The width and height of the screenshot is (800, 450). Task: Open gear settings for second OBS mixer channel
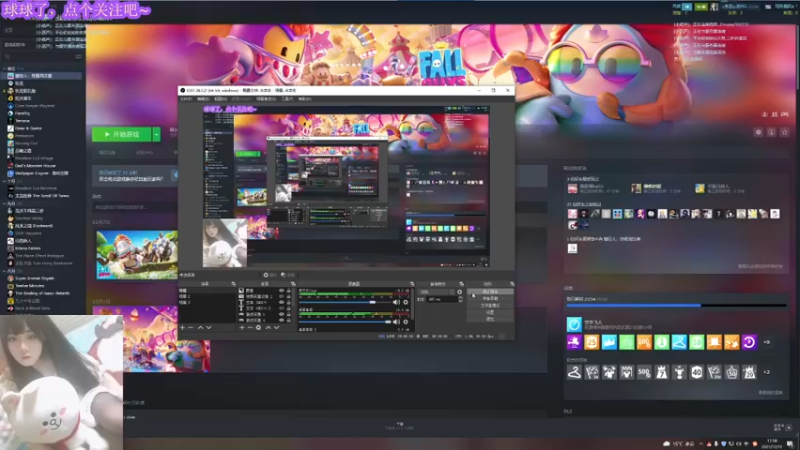point(406,322)
